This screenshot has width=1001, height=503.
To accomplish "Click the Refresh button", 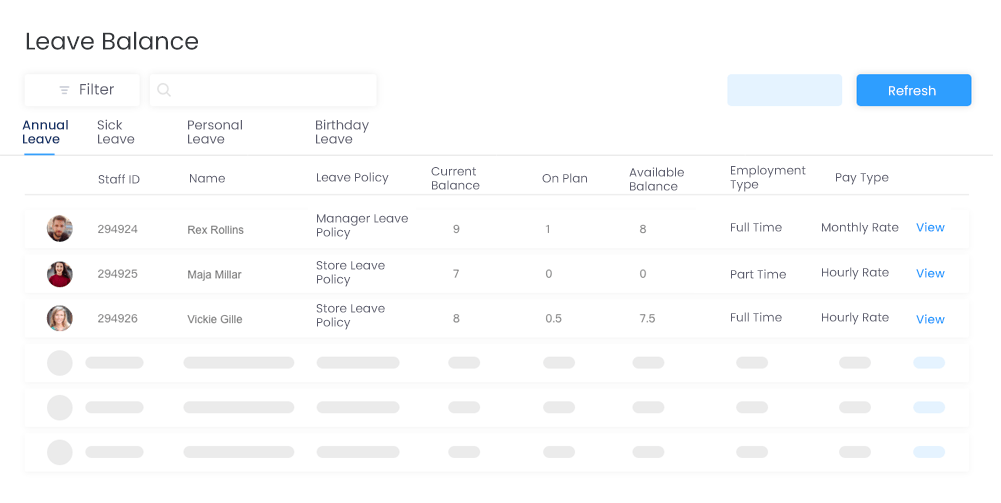I will coord(914,90).
